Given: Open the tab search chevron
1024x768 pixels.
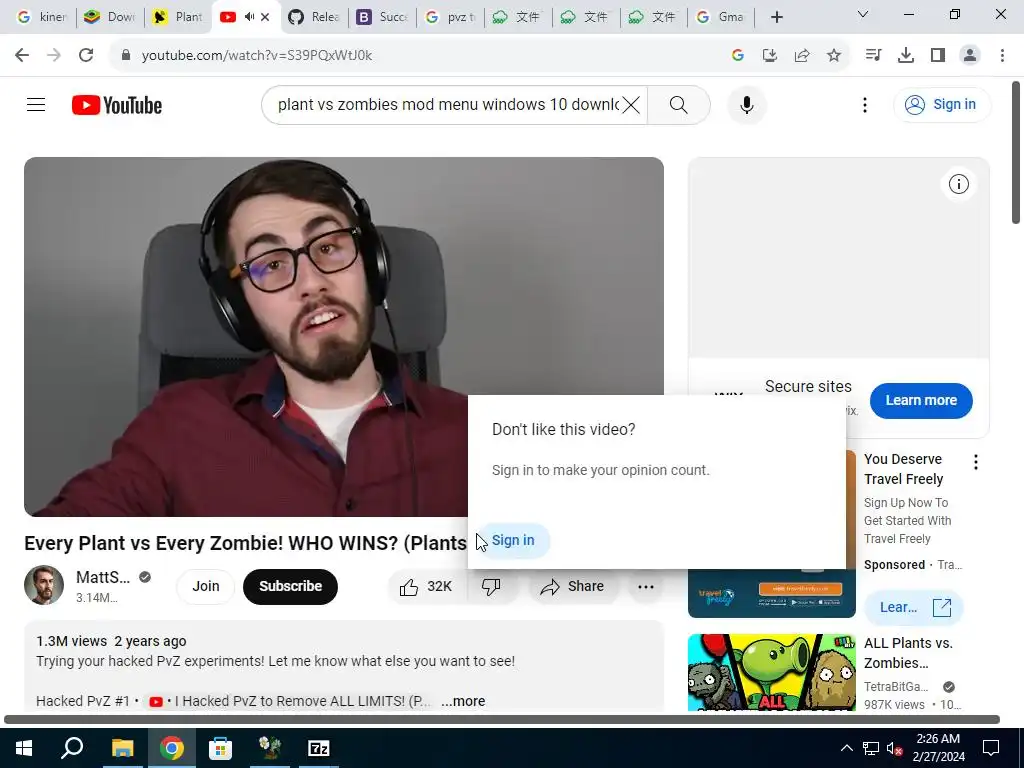Looking at the screenshot, I should point(863,14).
